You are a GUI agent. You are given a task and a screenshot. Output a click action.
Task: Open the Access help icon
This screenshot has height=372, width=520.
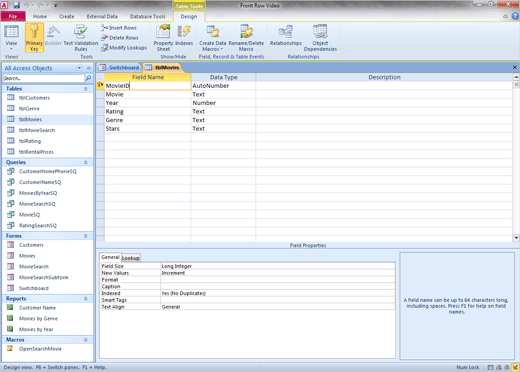[x=515, y=16]
